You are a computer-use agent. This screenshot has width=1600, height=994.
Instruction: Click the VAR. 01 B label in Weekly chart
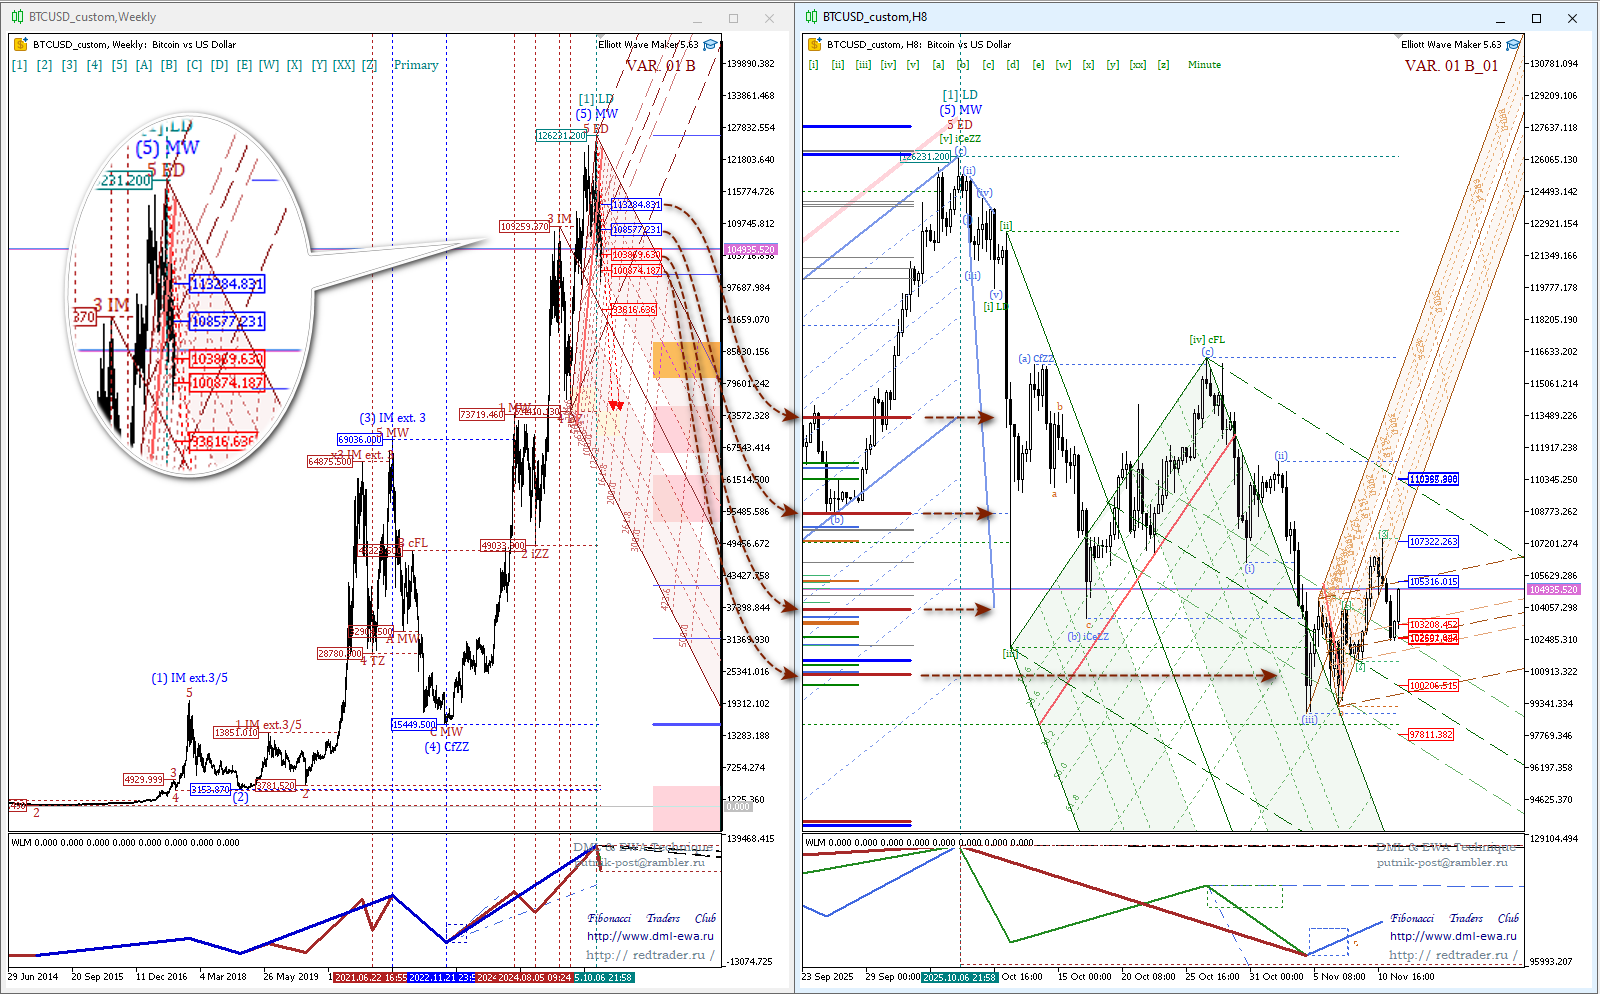point(660,66)
